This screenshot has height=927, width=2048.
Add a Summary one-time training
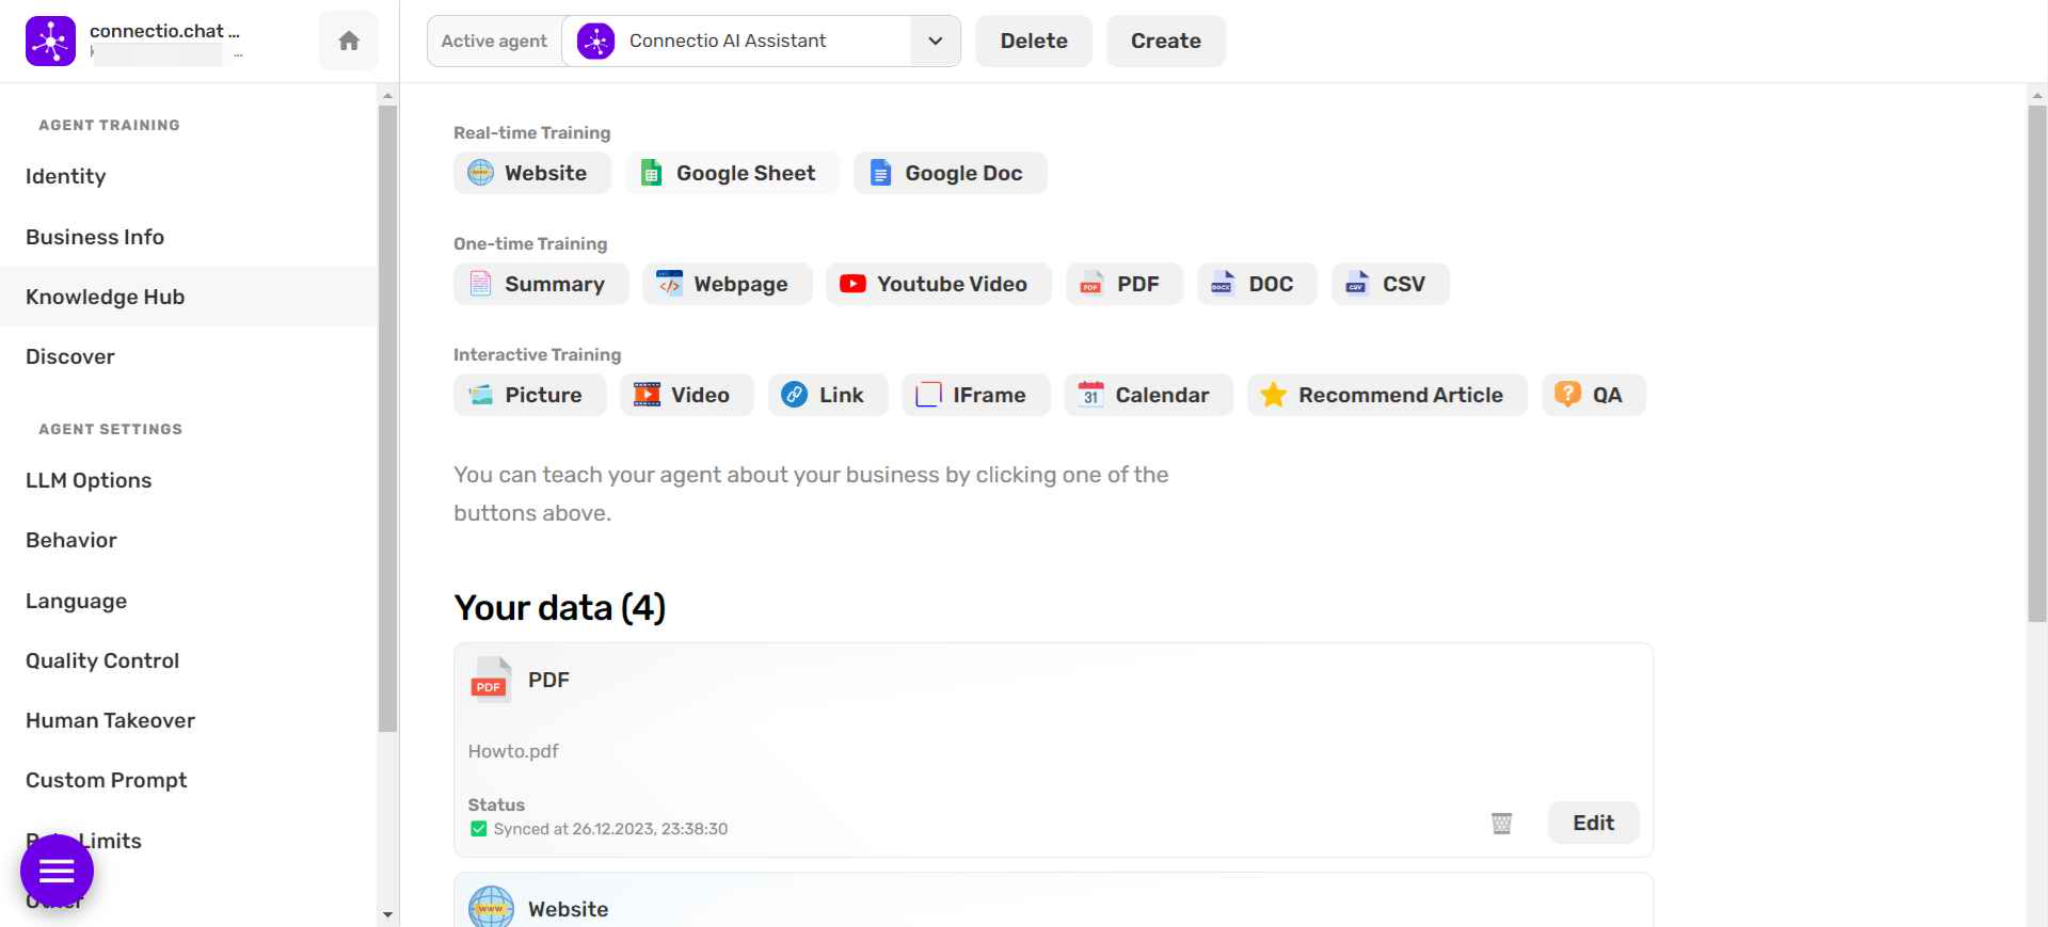coord(540,284)
